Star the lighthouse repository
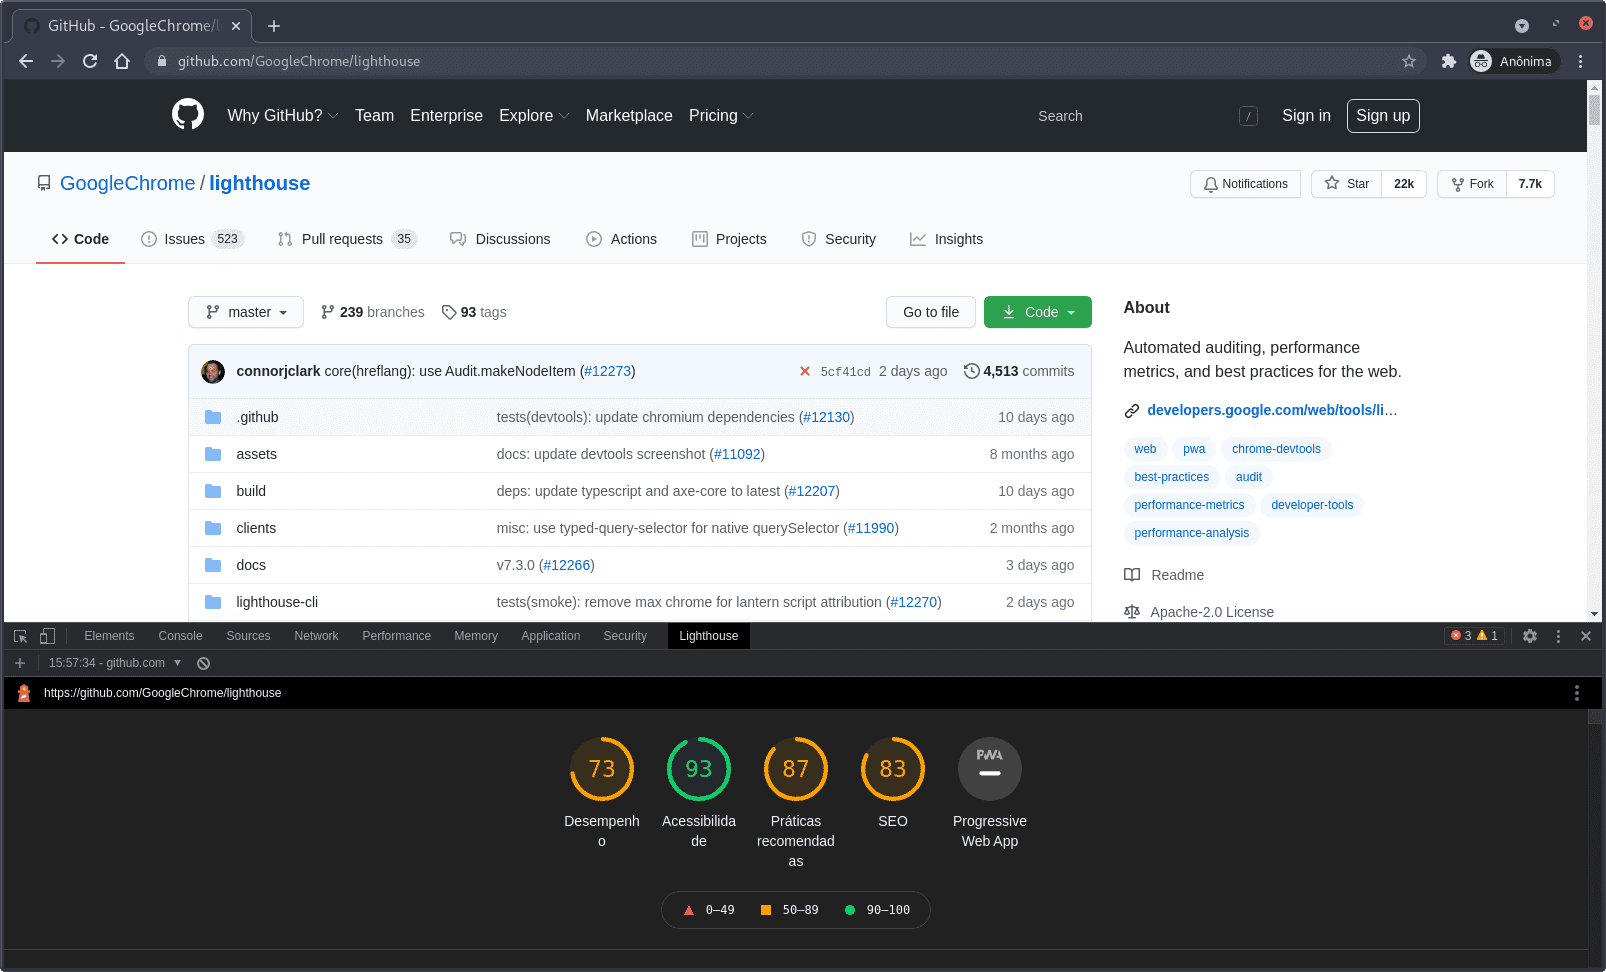This screenshot has width=1606, height=972. point(1347,184)
